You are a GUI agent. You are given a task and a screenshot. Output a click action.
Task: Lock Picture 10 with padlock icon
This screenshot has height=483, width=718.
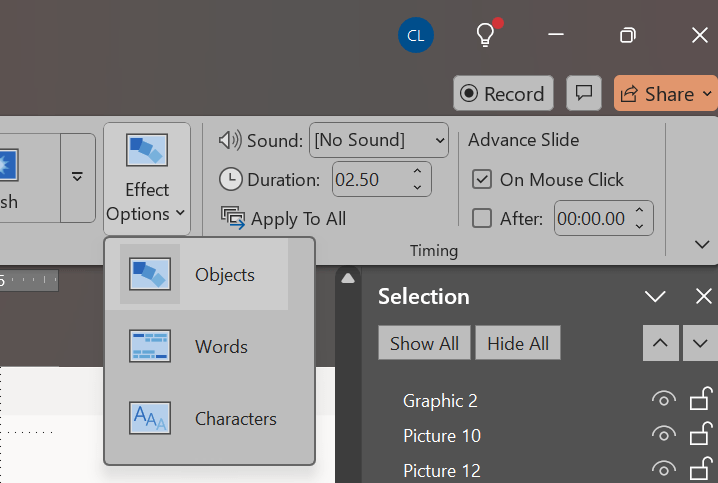click(701, 434)
